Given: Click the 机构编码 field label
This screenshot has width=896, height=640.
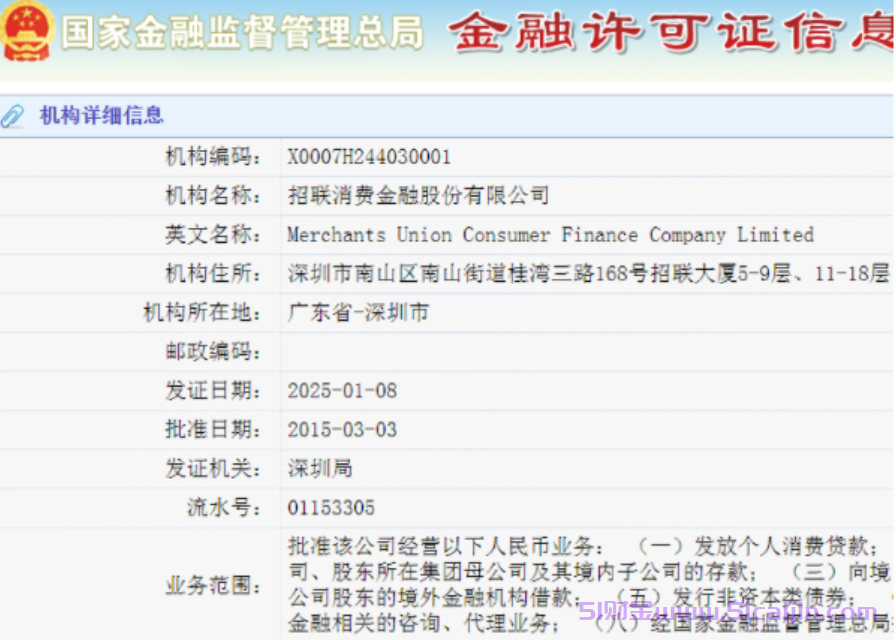Looking at the screenshot, I should pos(213,157).
